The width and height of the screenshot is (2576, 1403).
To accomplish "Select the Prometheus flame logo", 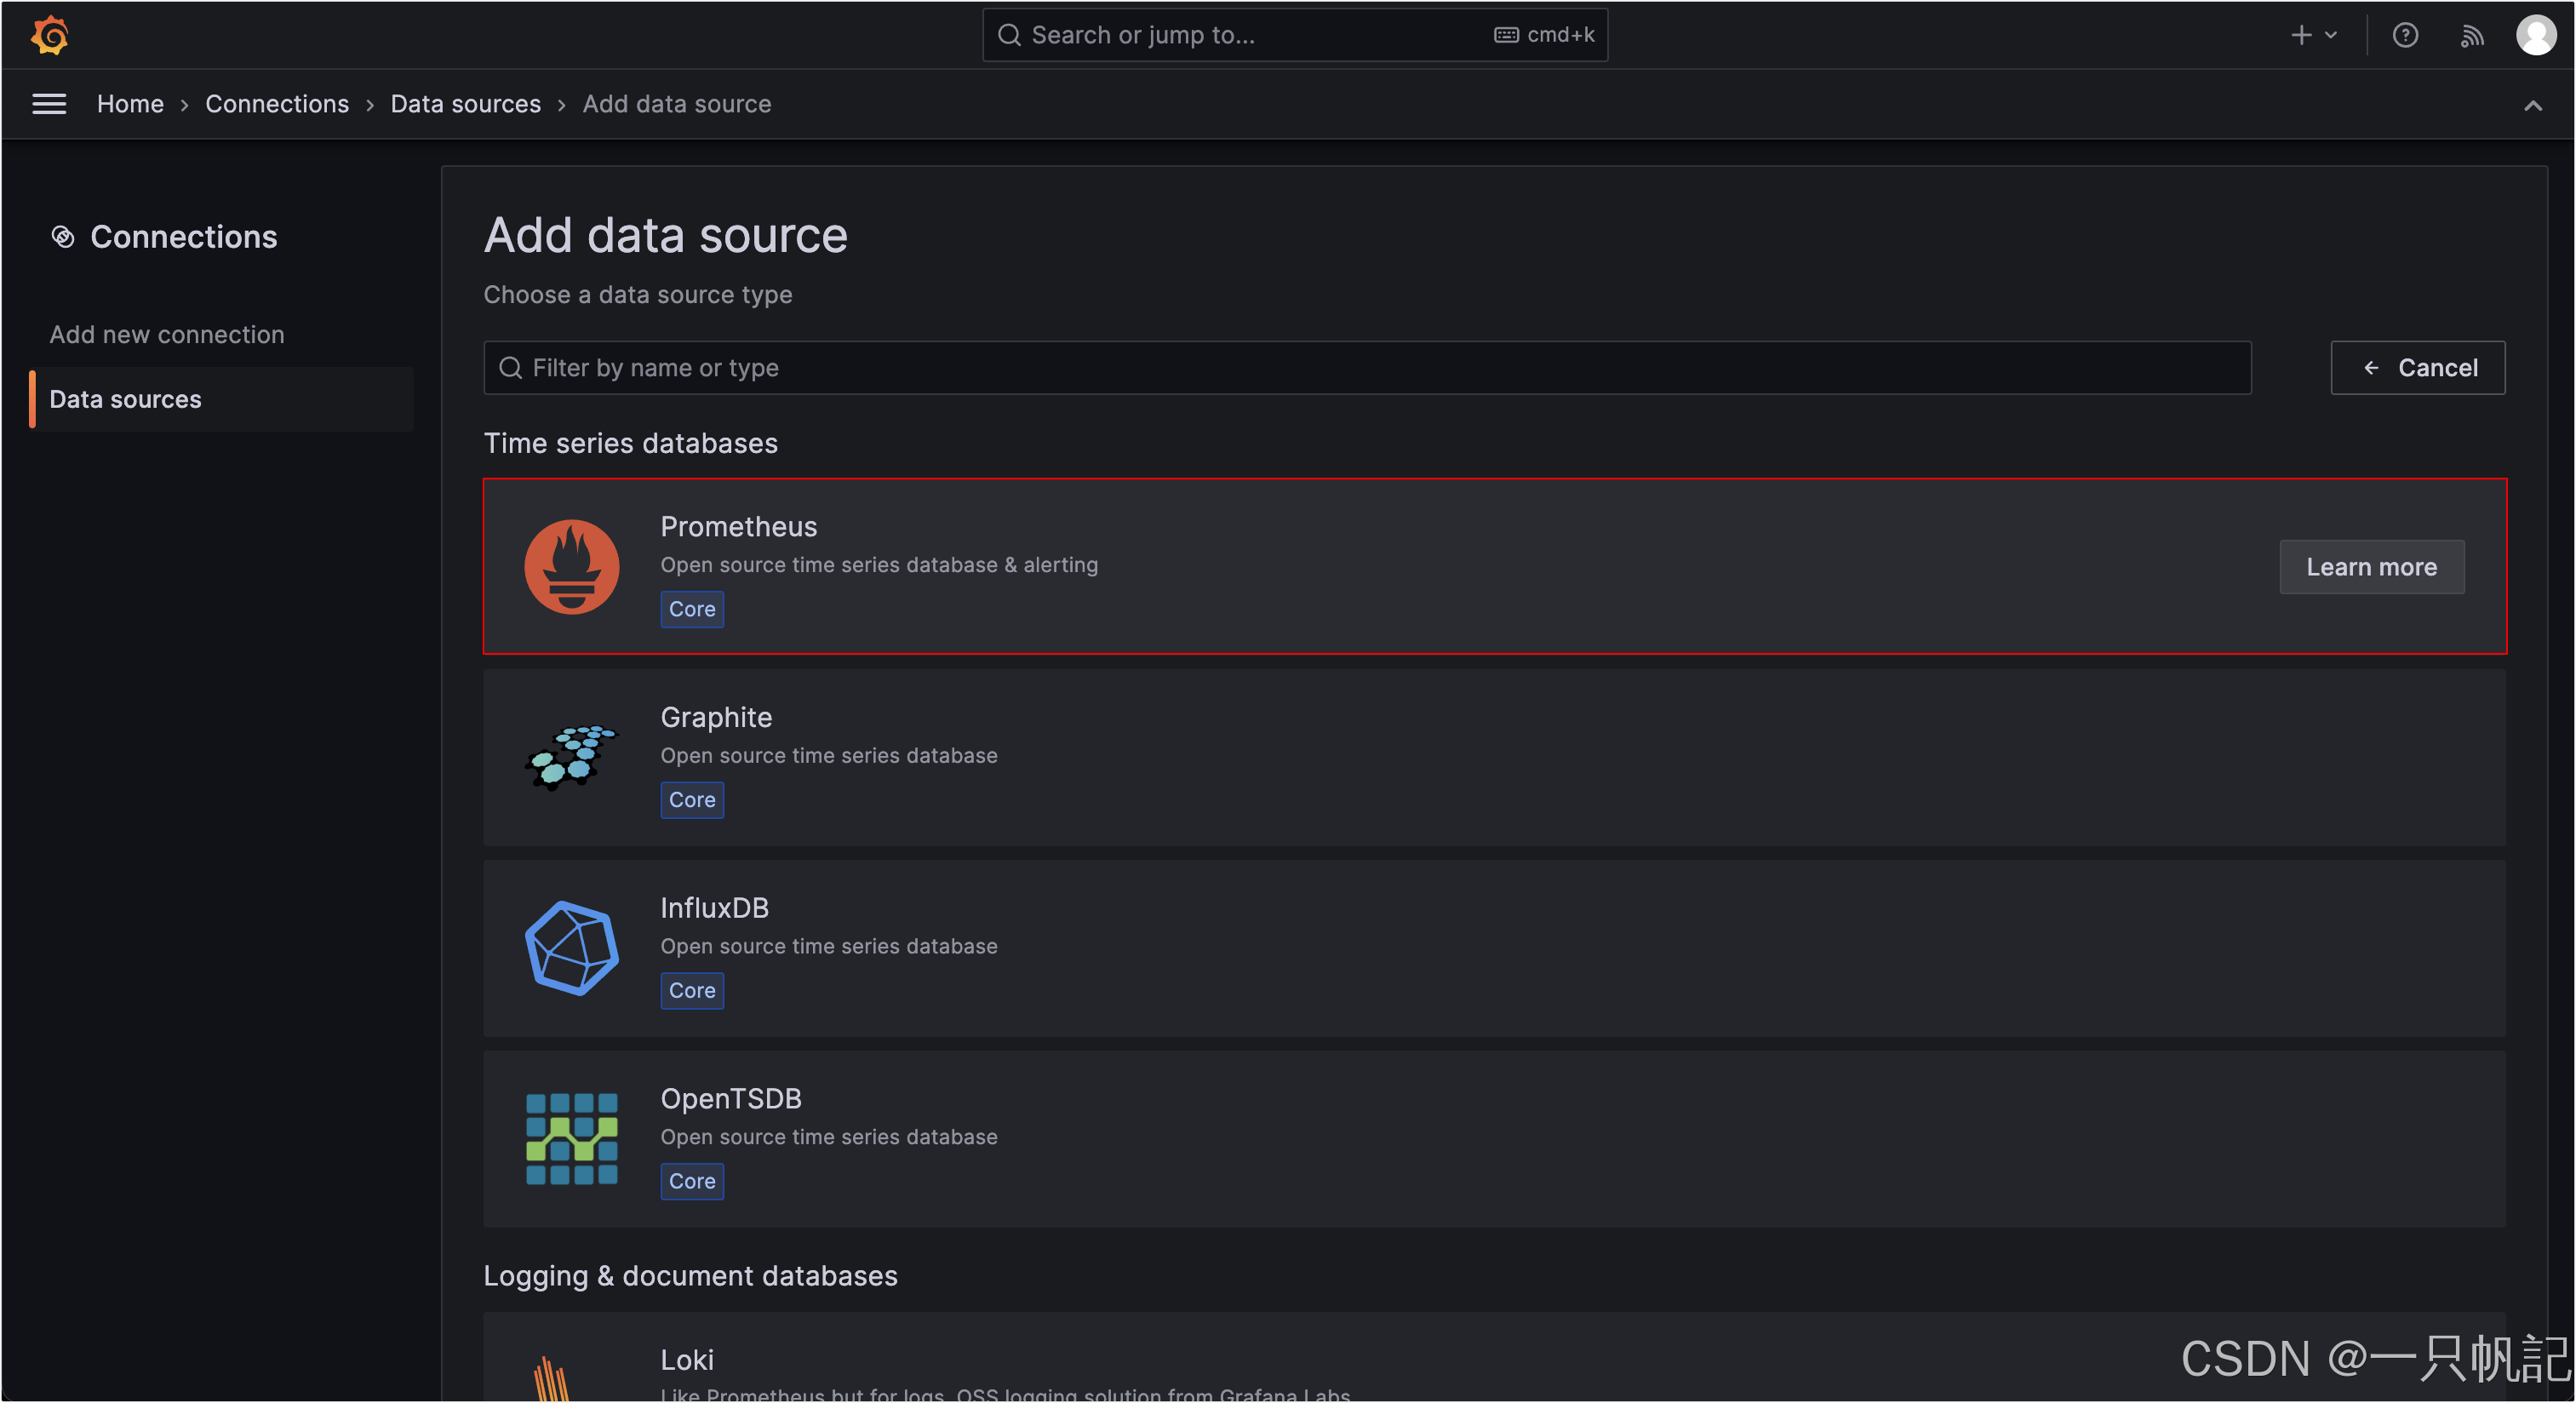I will (572, 566).
